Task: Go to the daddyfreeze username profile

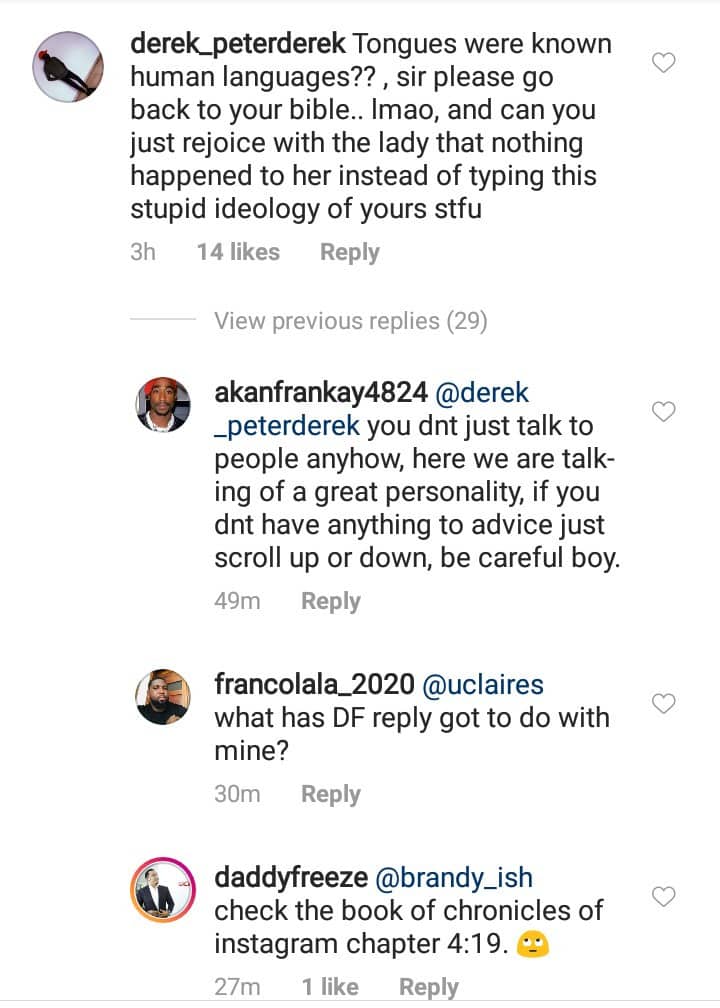Action: tap(289, 879)
